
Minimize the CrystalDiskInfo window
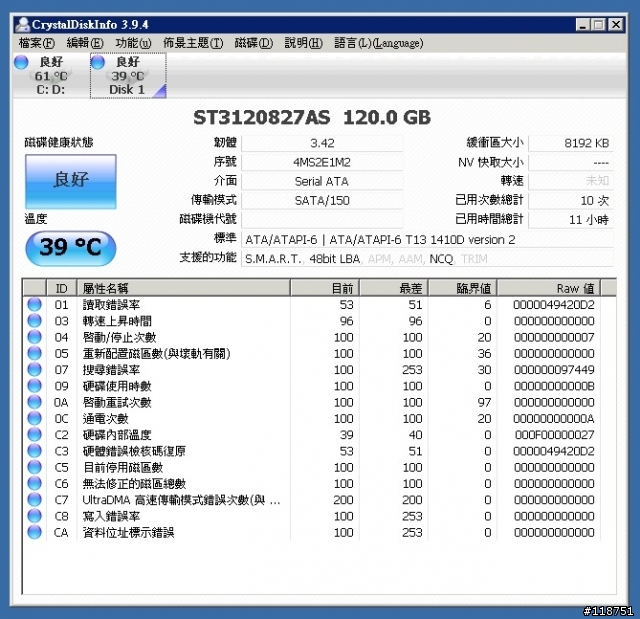tap(583, 25)
